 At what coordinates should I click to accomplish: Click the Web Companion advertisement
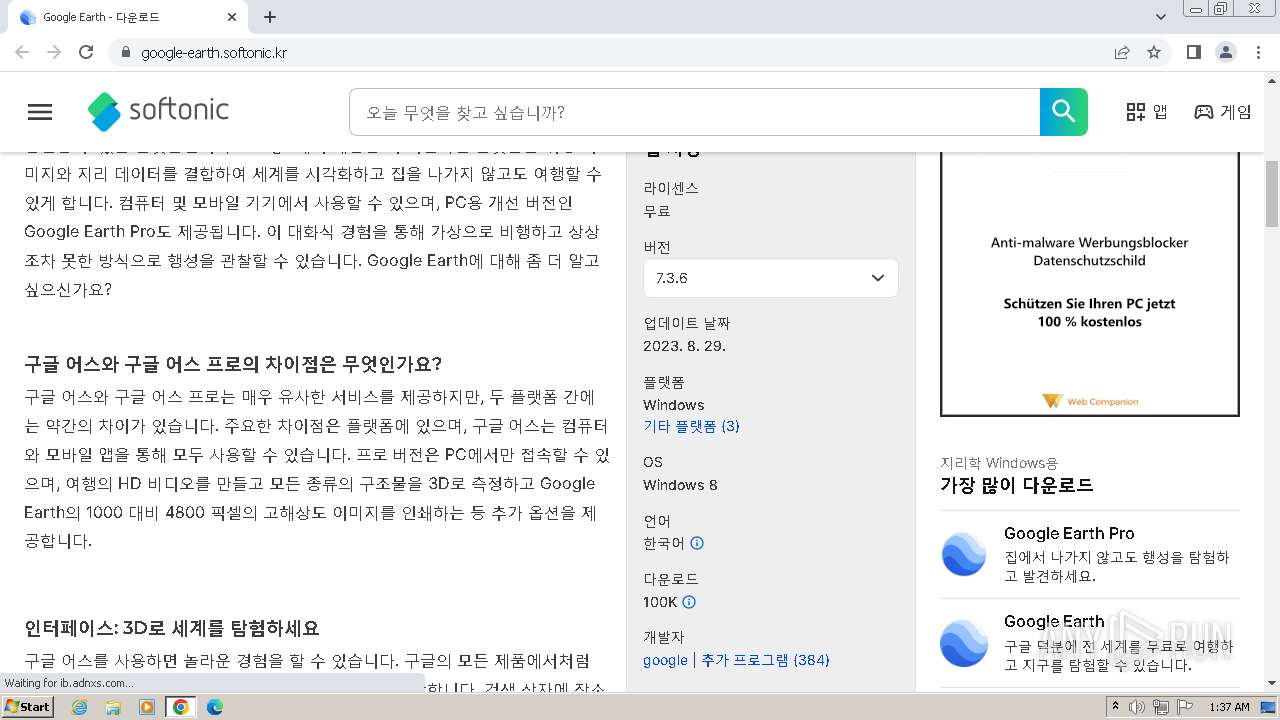(1090, 285)
